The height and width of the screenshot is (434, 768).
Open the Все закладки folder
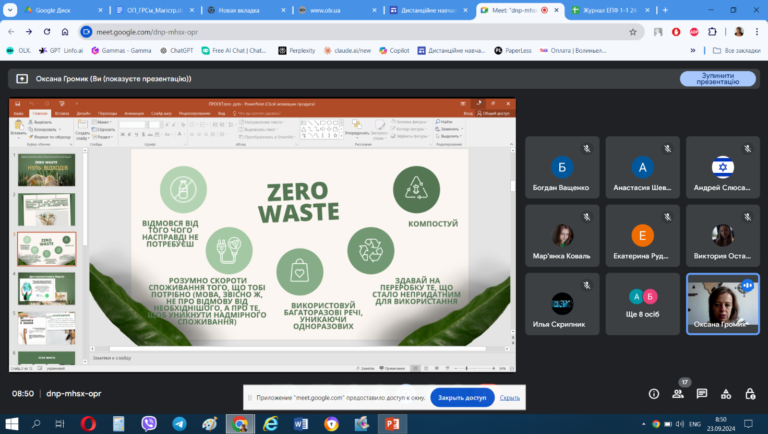click(737, 50)
